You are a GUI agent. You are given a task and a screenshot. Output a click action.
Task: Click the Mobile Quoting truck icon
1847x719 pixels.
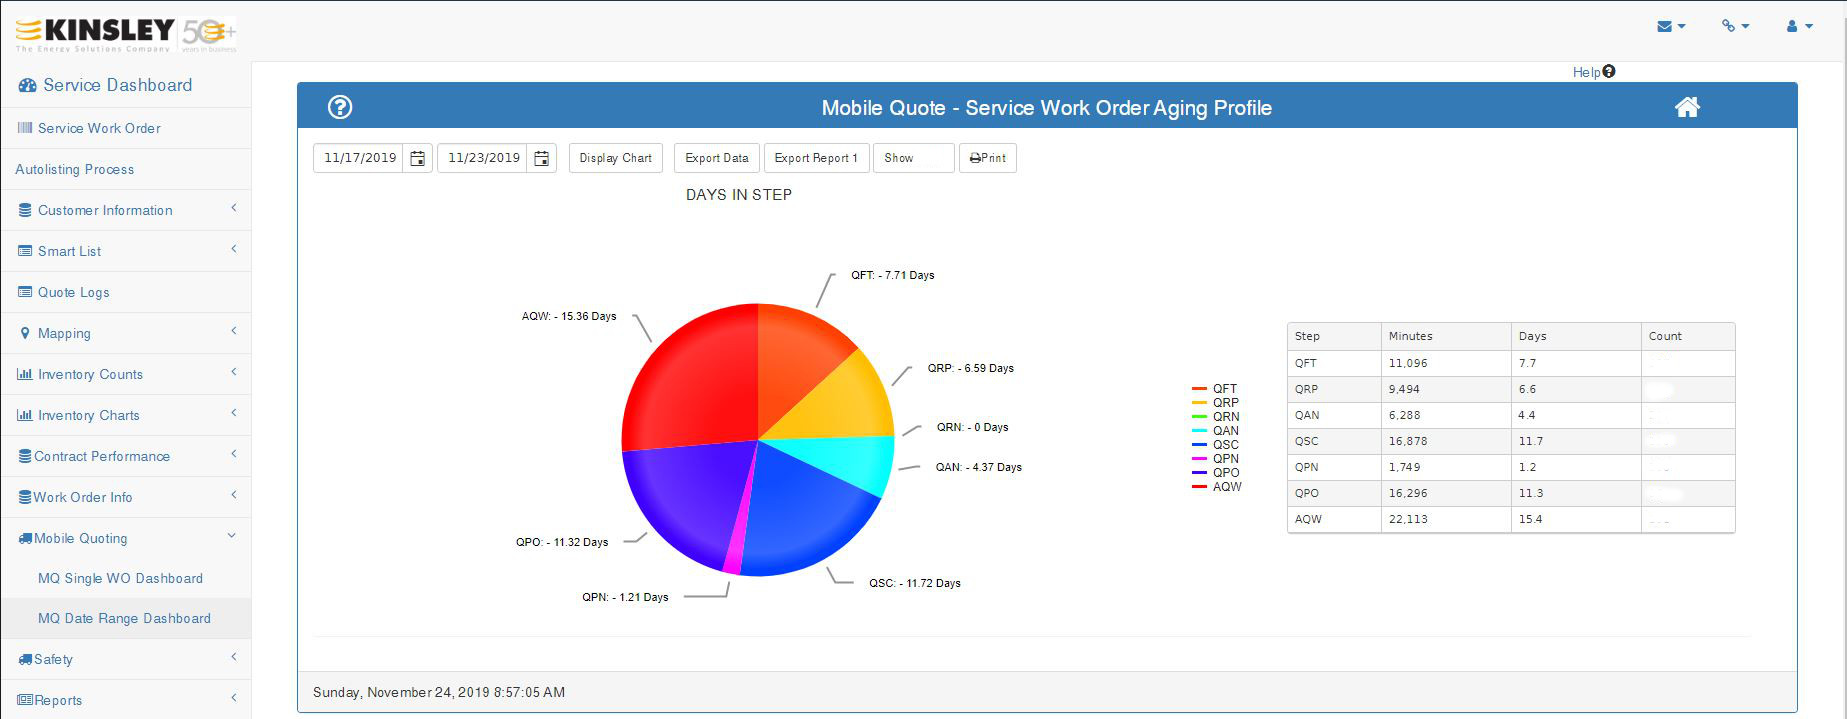tap(25, 538)
